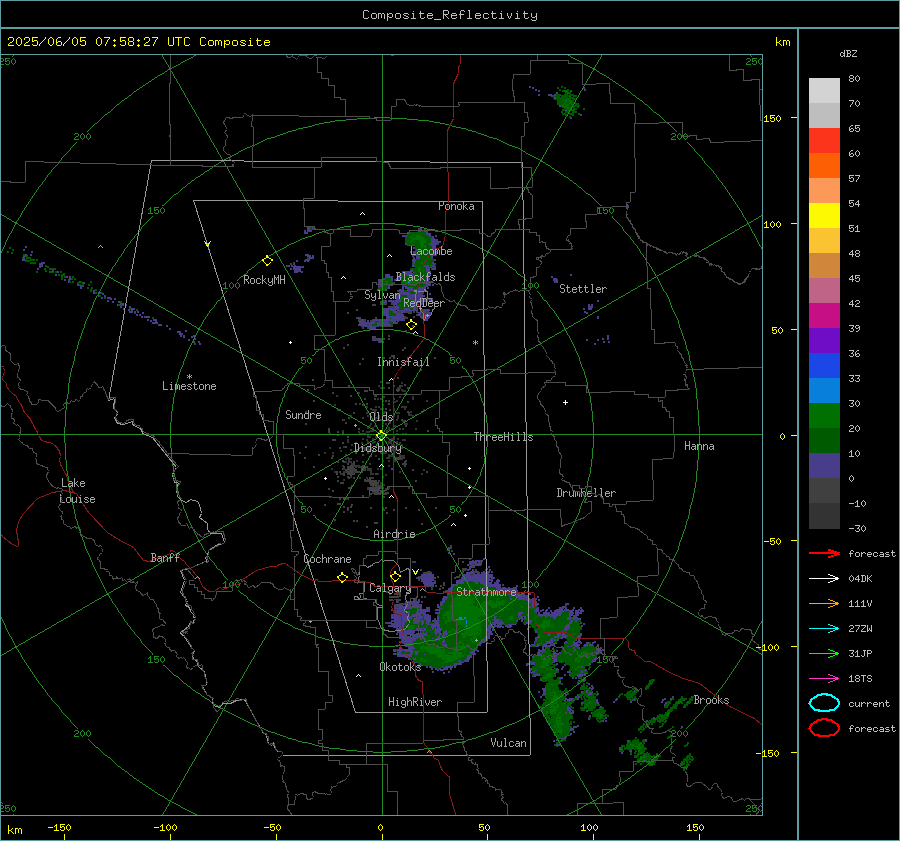Screen dimensions: 900x841
Task: Pick the magenta 18TS arrow legend icon
Action: point(824,679)
